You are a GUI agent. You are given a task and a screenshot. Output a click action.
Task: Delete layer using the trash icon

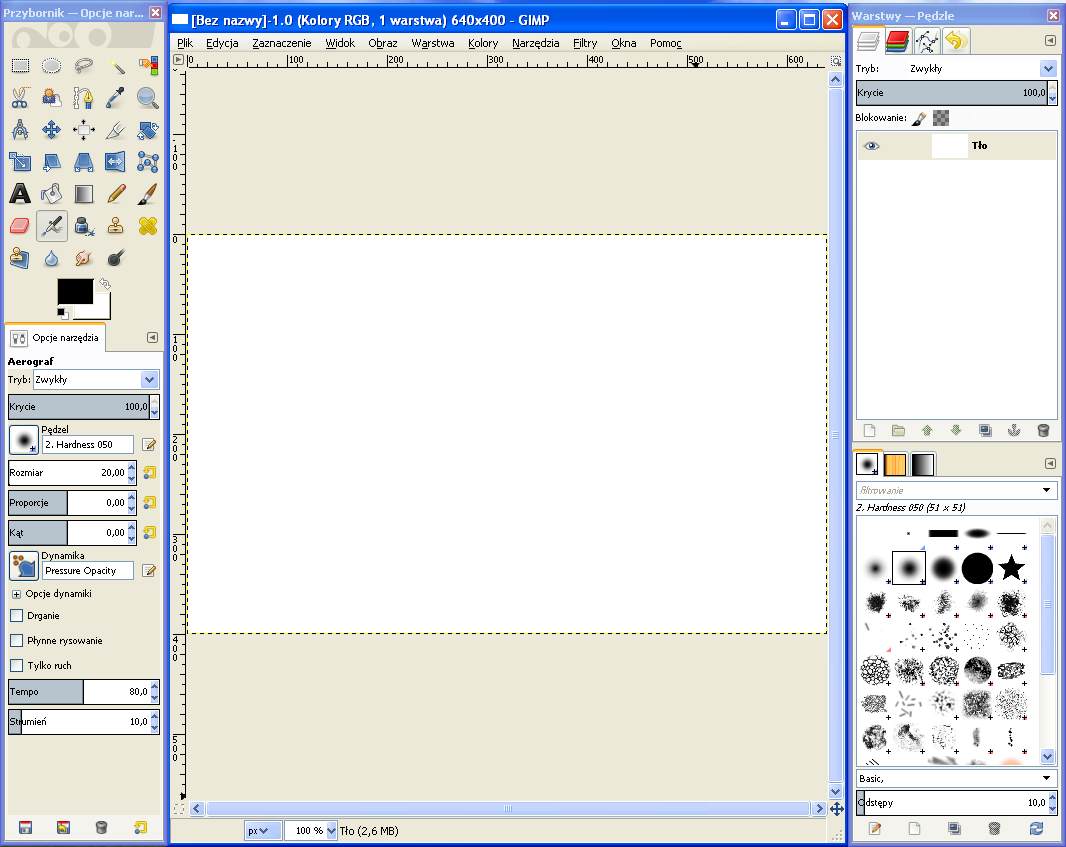click(x=1043, y=431)
